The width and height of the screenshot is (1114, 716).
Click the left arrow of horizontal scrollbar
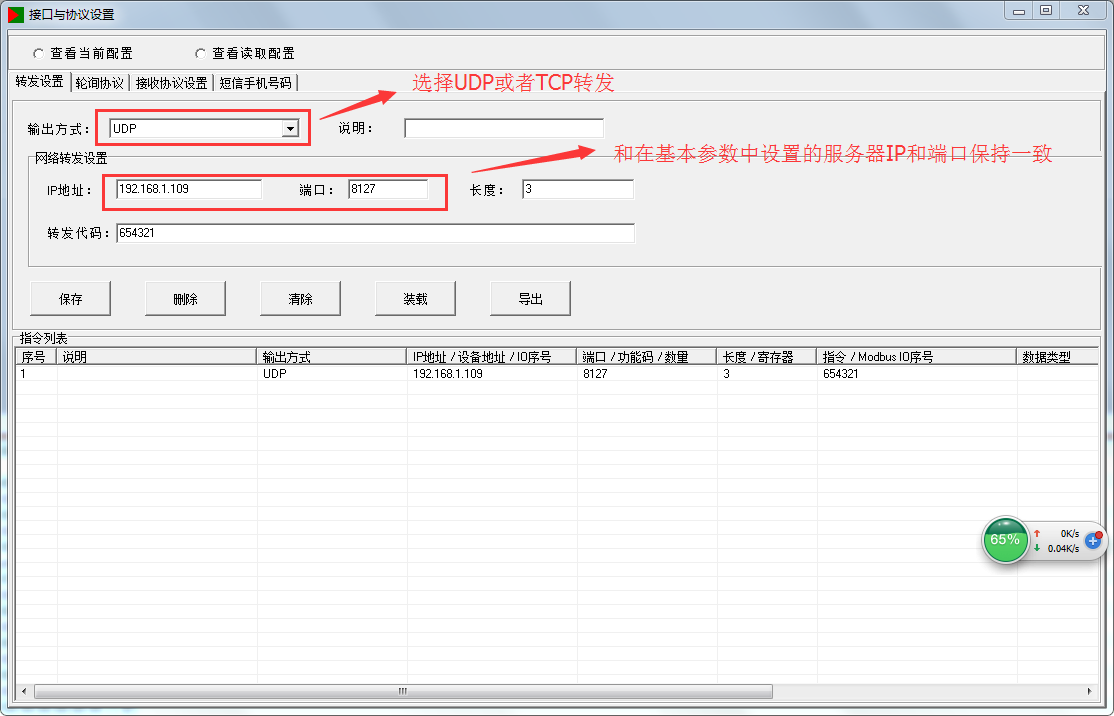[x=25, y=691]
